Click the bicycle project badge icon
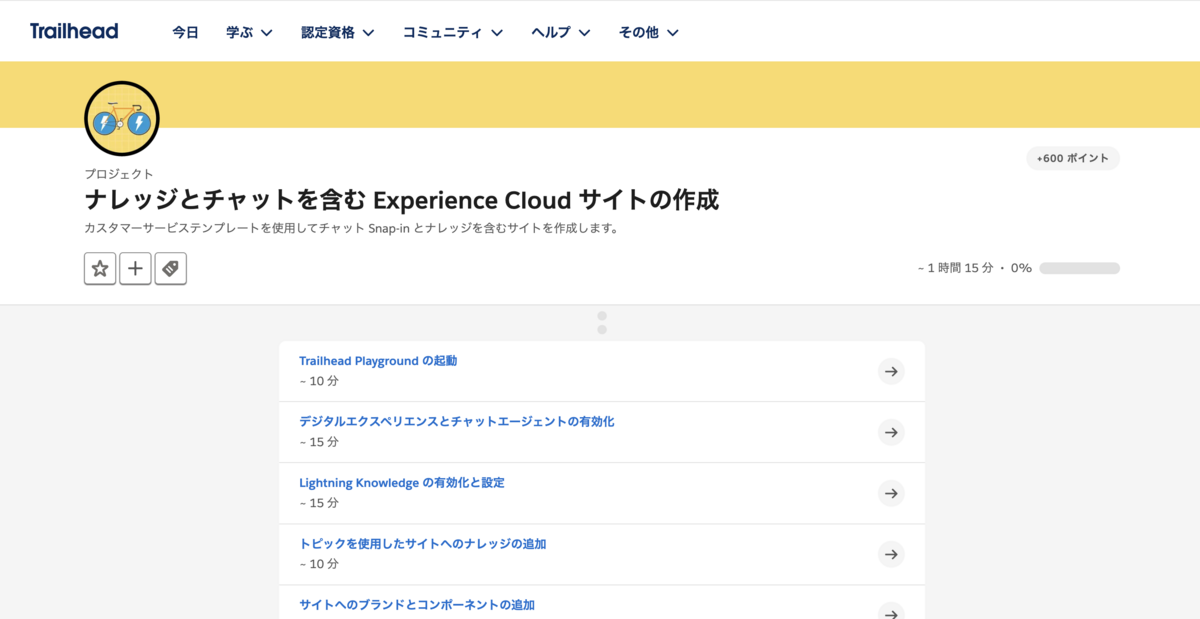The width and height of the screenshot is (1200, 619). pos(122,119)
